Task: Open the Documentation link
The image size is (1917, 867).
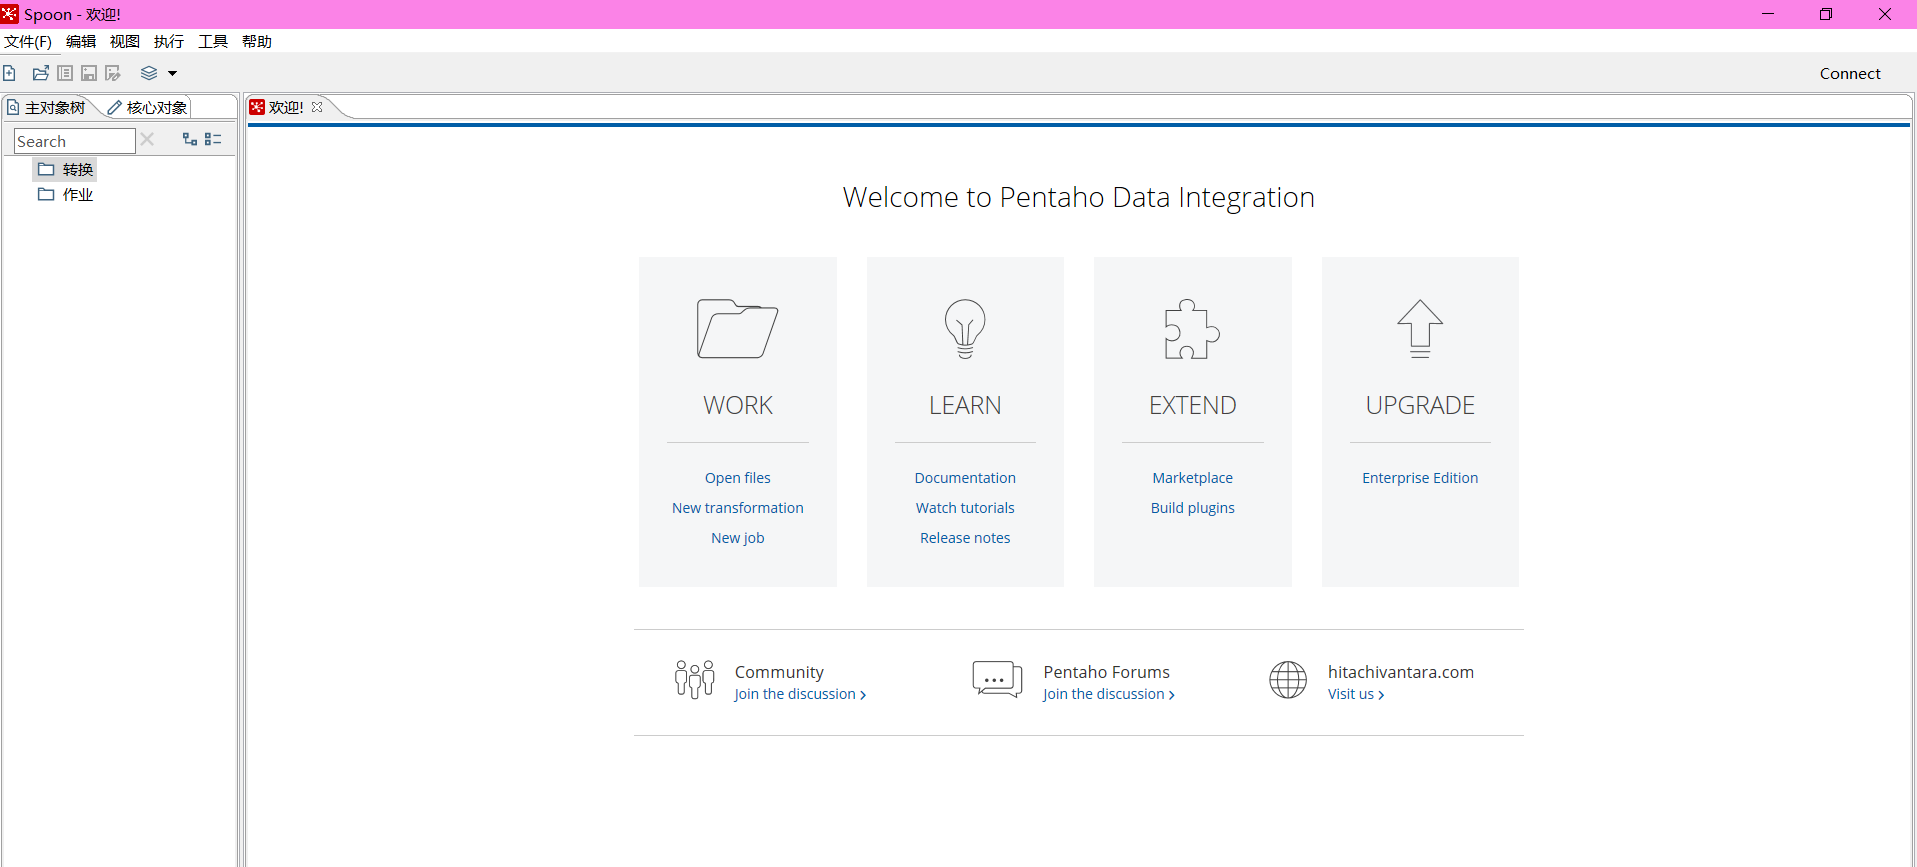Action: click(965, 478)
